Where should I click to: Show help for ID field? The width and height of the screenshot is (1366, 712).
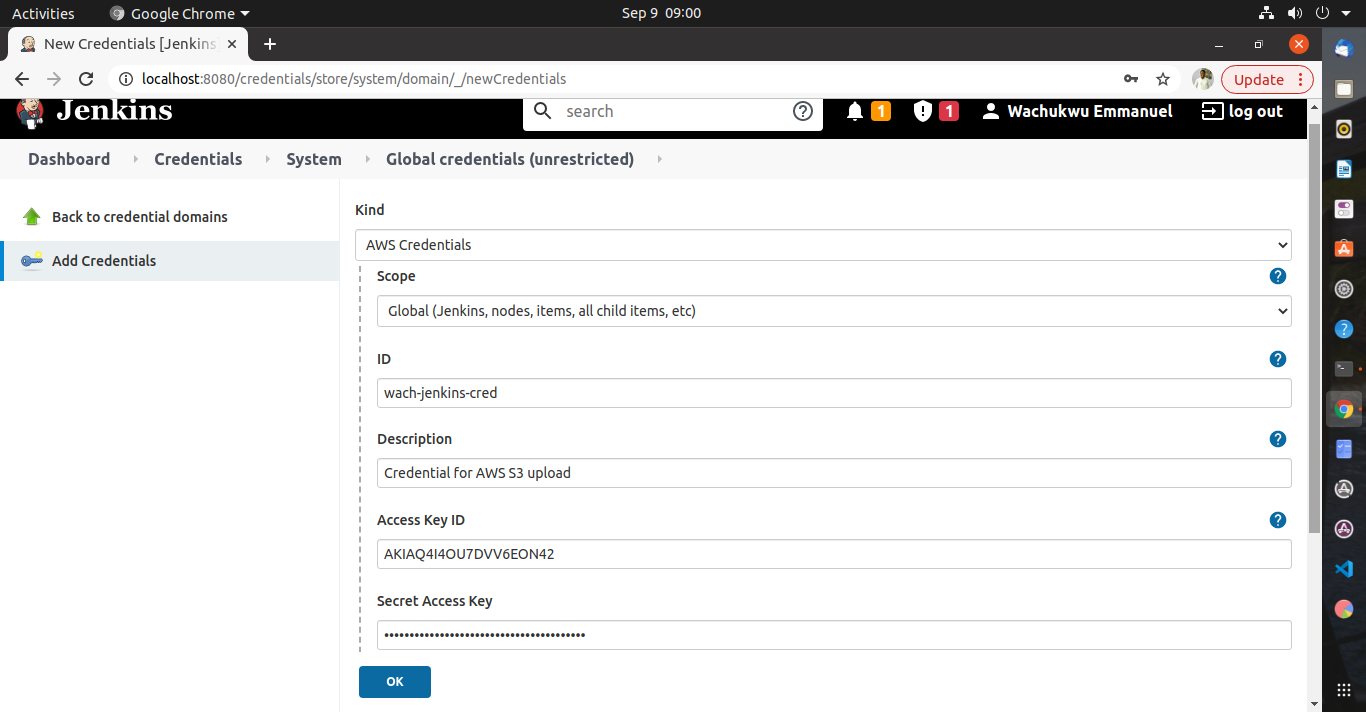pos(1277,359)
